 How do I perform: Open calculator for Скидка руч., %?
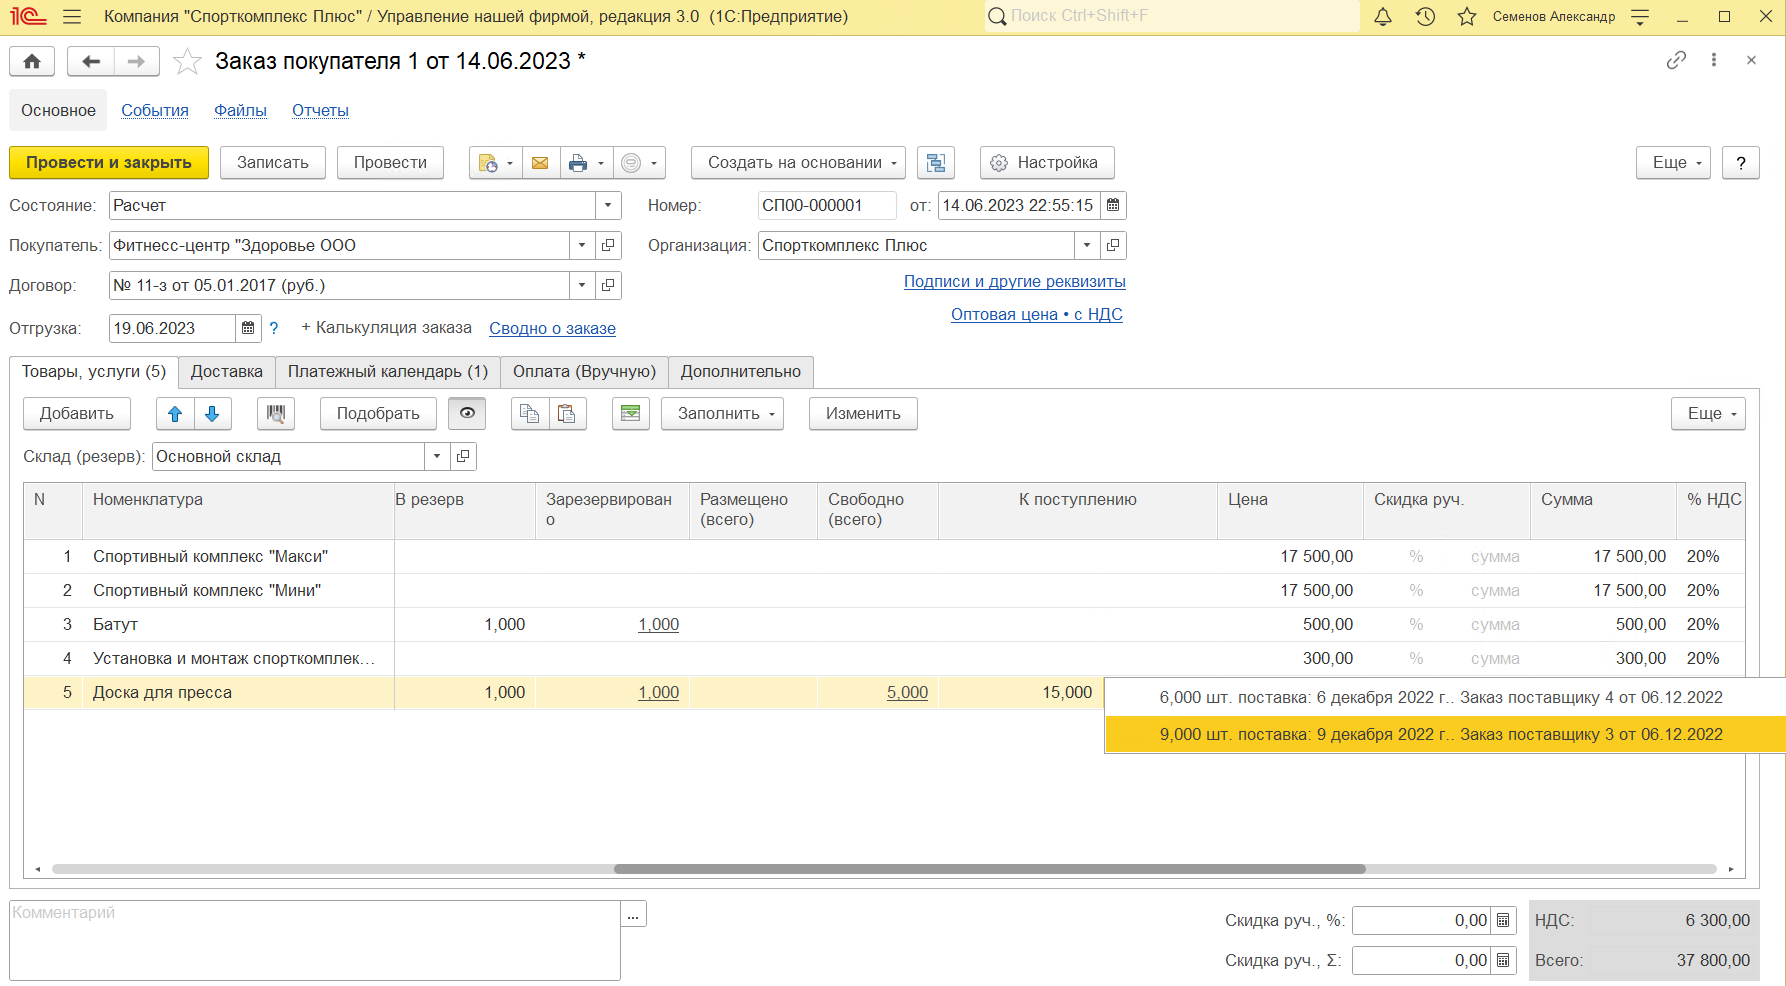(x=1503, y=921)
